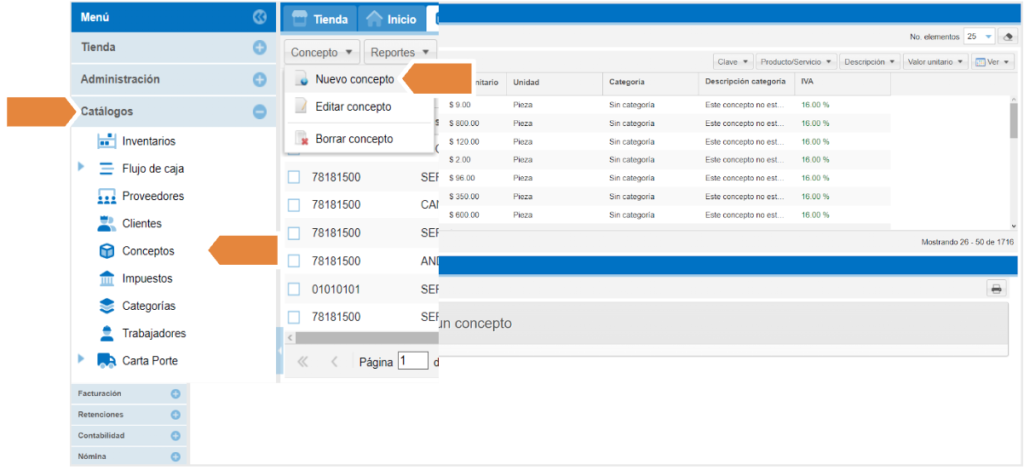This screenshot has width=1024, height=470.
Task: Check the first 78181500 row checkbox
Action: point(294,177)
